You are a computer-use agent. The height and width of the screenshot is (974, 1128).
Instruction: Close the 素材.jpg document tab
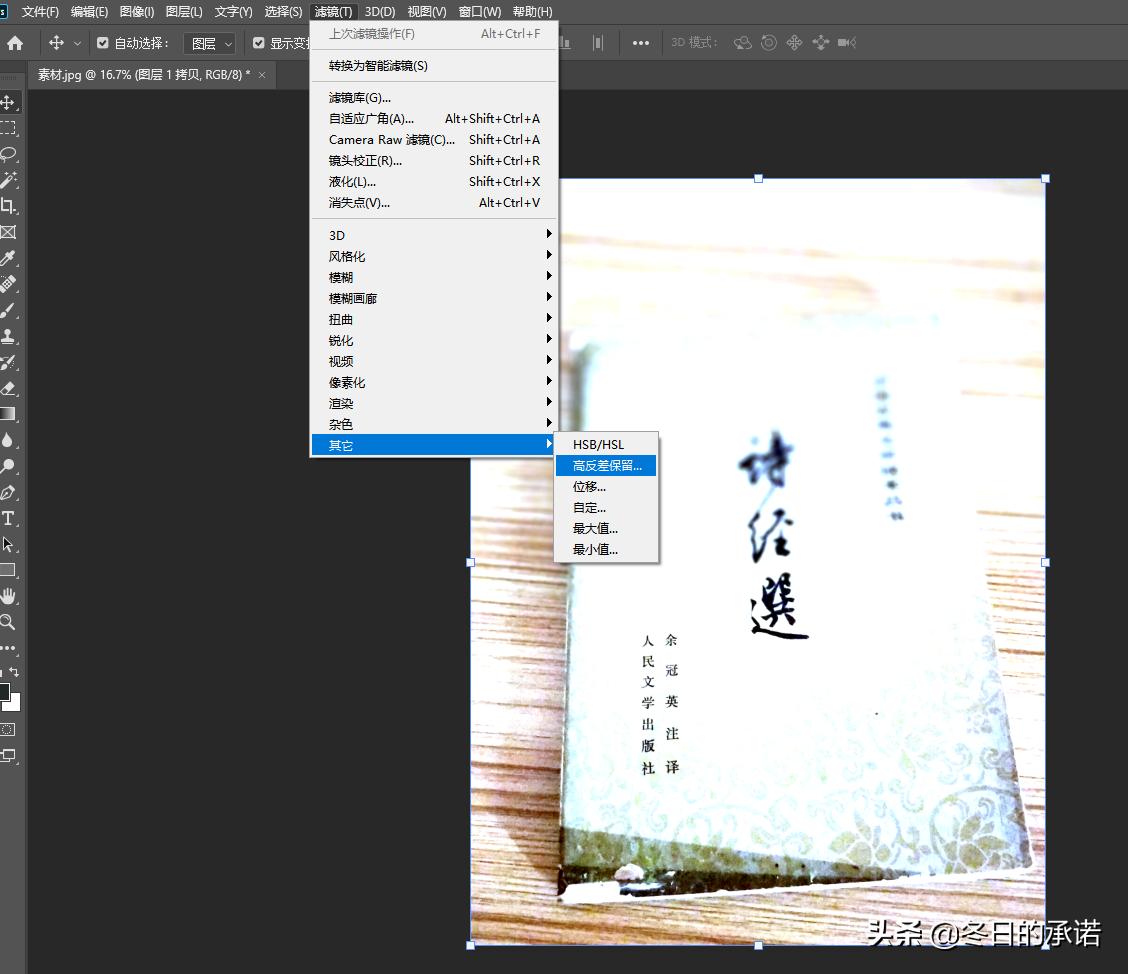(x=262, y=75)
